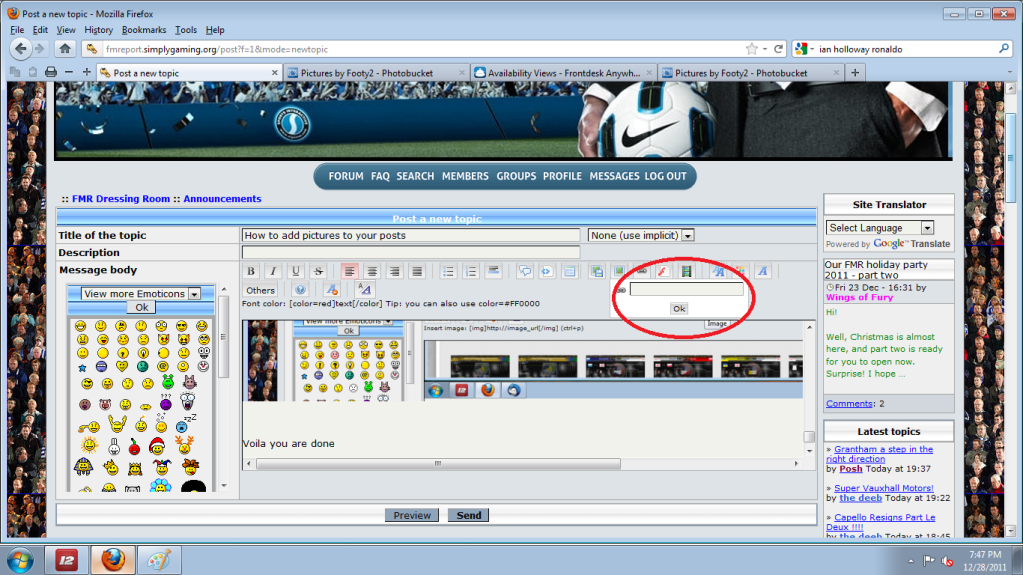Pick the Santa hat emoticon
The image size is (1023, 575).
(x=157, y=447)
